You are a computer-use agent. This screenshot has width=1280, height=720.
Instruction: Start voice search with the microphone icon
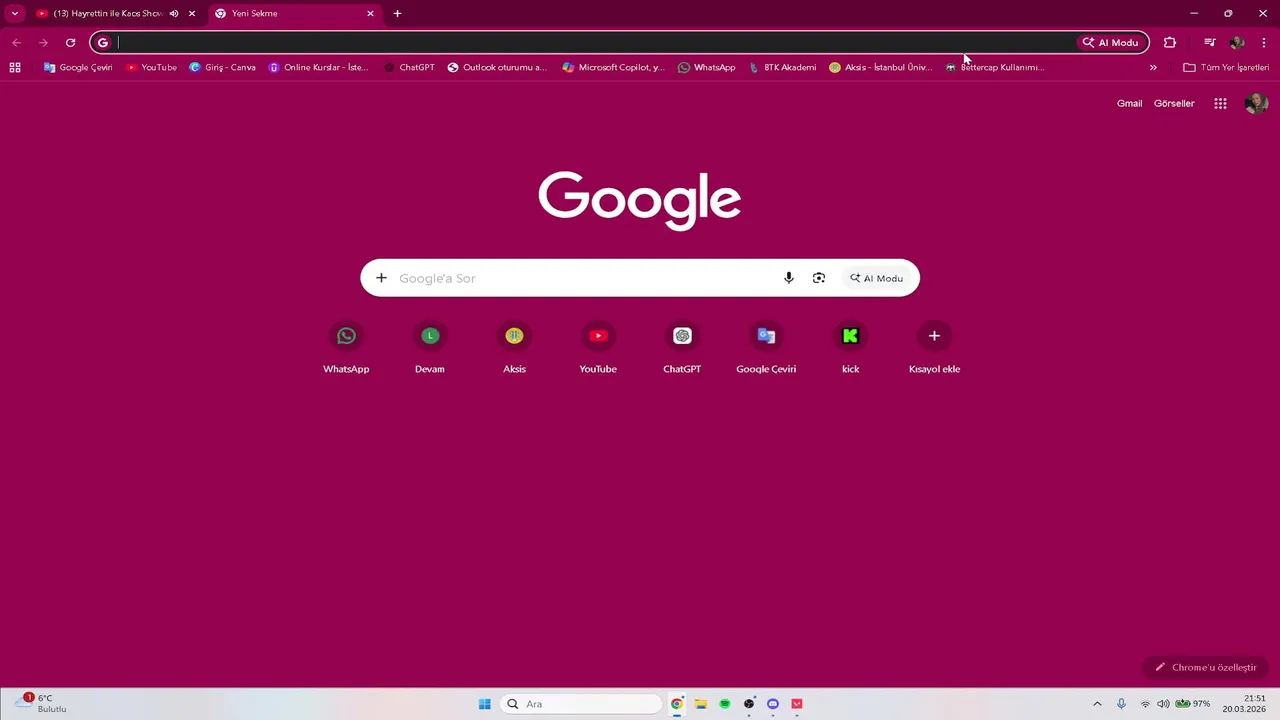point(789,278)
